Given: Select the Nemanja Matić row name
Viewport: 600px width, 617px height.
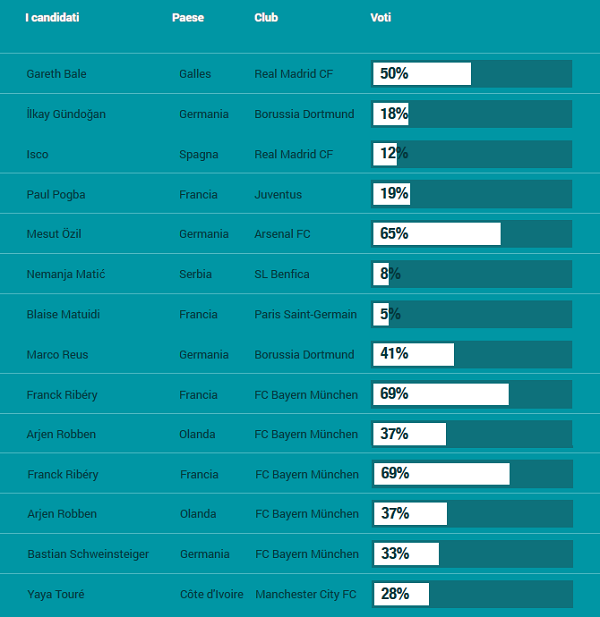Looking at the screenshot, I should click(x=66, y=274).
